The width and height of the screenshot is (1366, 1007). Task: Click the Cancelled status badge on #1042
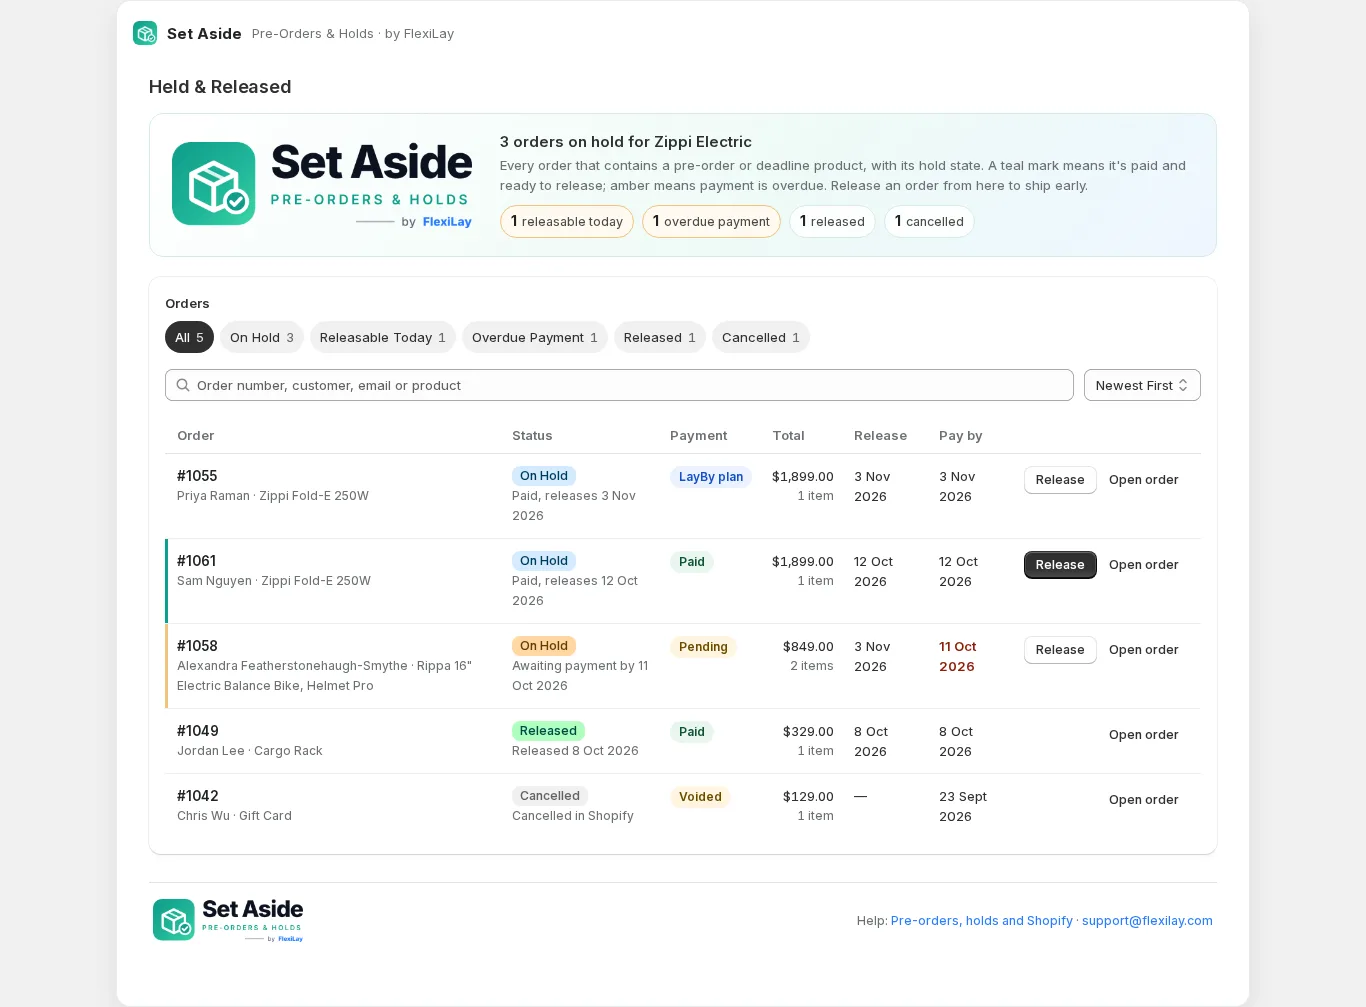(550, 796)
